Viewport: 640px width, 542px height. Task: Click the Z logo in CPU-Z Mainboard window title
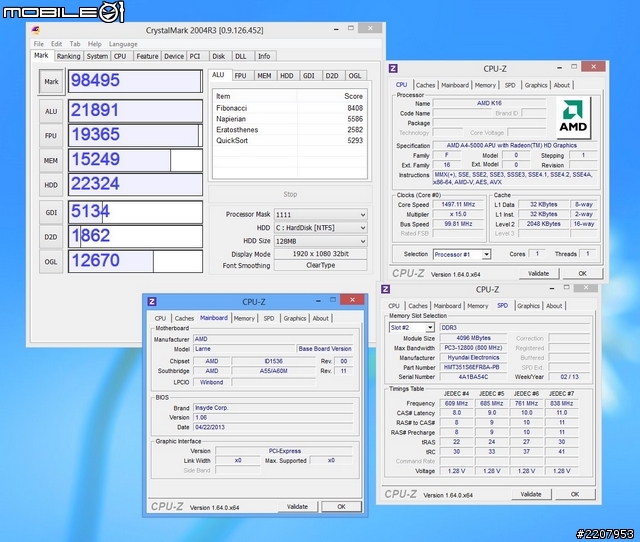tap(152, 302)
